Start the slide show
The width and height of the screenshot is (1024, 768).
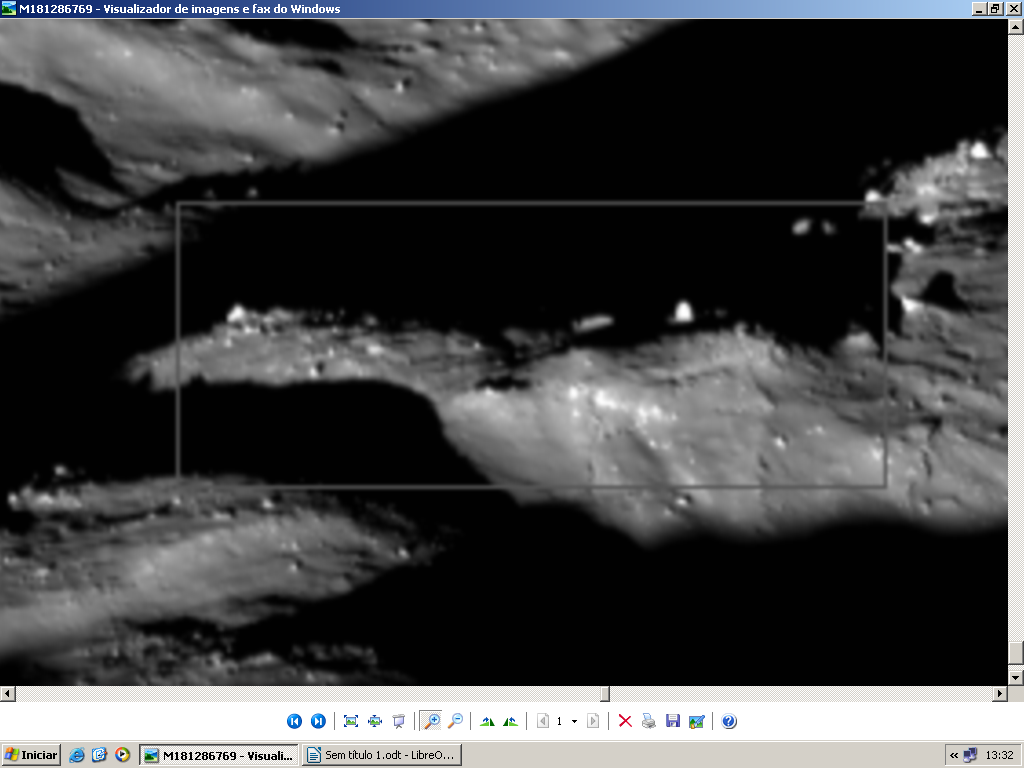tap(399, 721)
